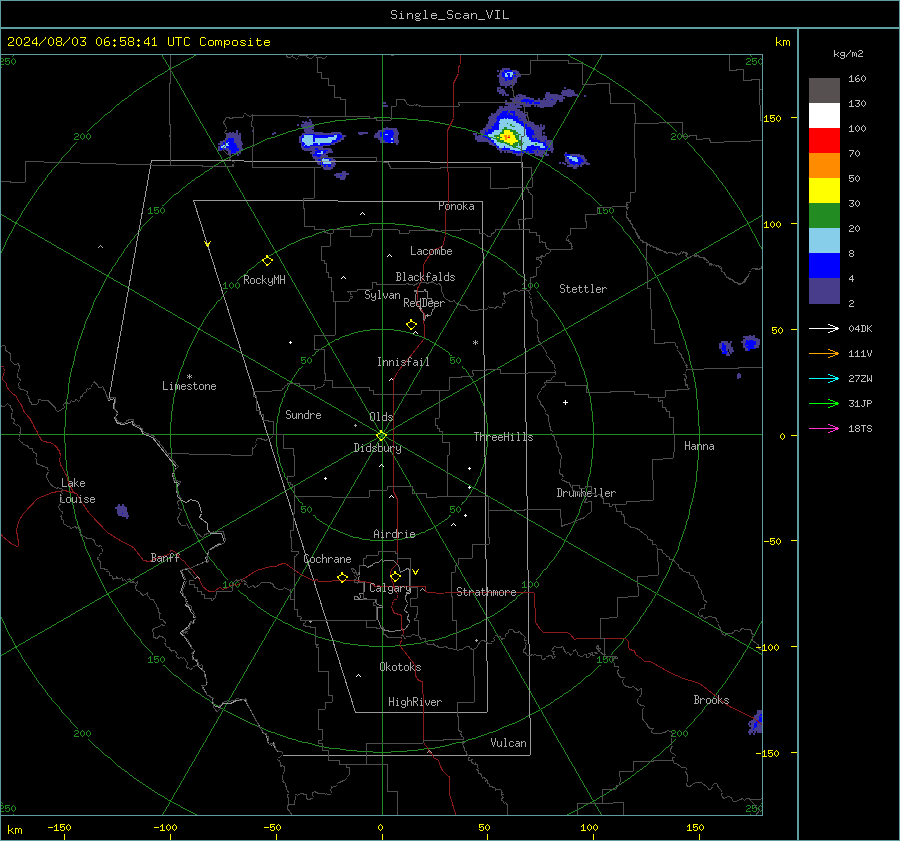This screenshot has height=841, width=900.
Task: Click the blue echo at map edge near Brooks
Action: 756,722
